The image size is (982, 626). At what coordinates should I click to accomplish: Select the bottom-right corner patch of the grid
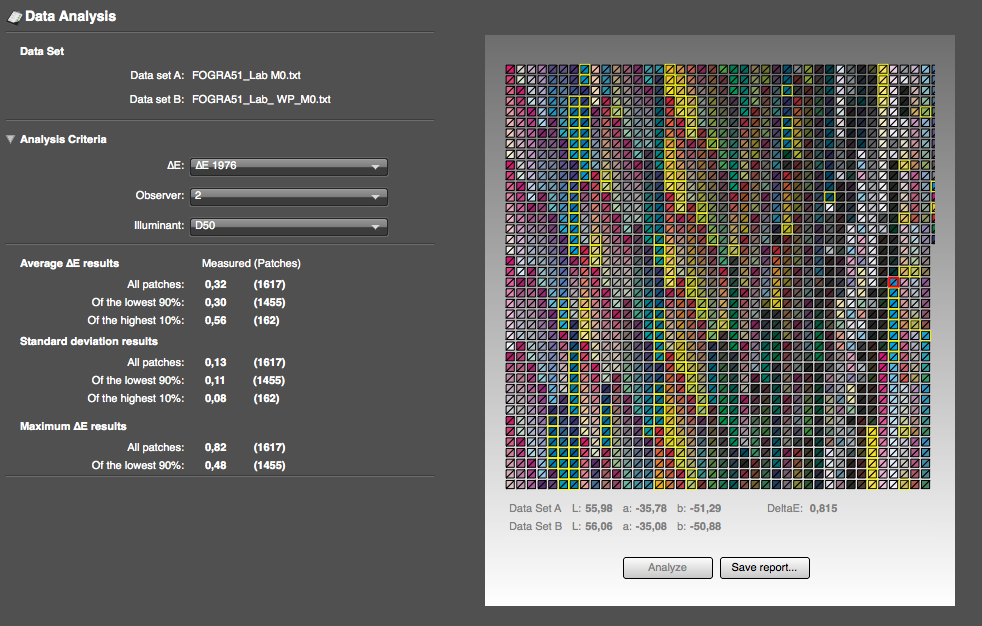point(927,485)
